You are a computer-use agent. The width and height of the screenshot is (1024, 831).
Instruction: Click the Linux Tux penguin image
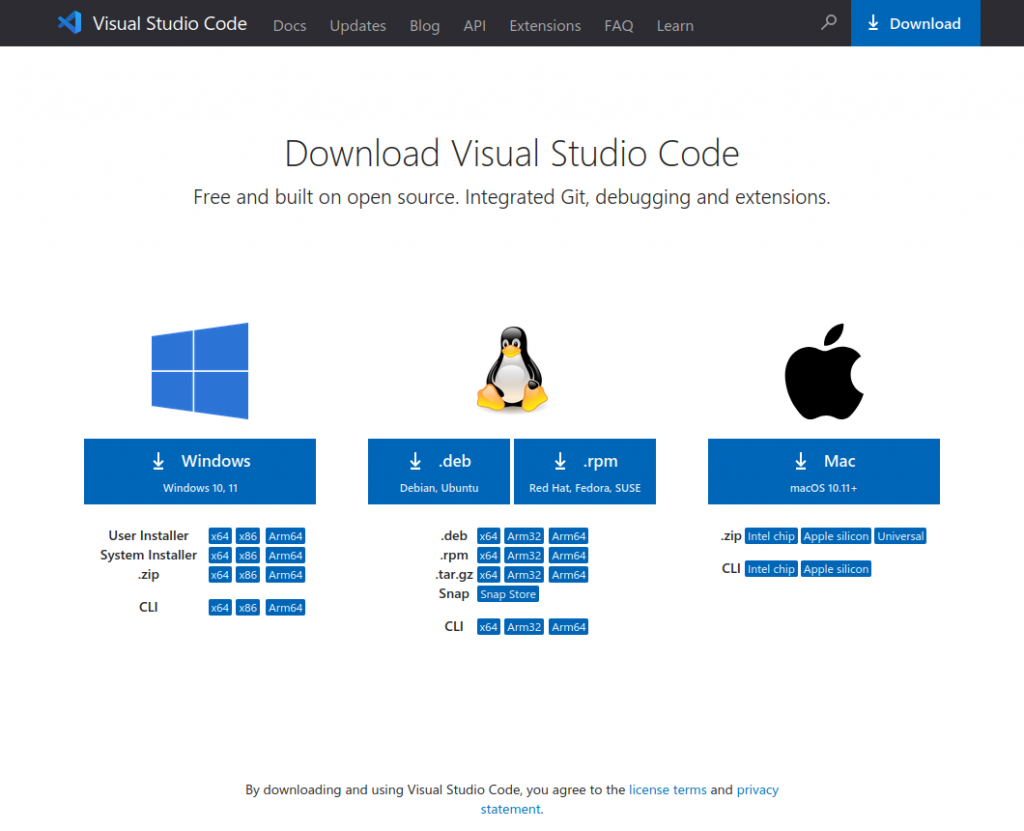pos(512,370)
